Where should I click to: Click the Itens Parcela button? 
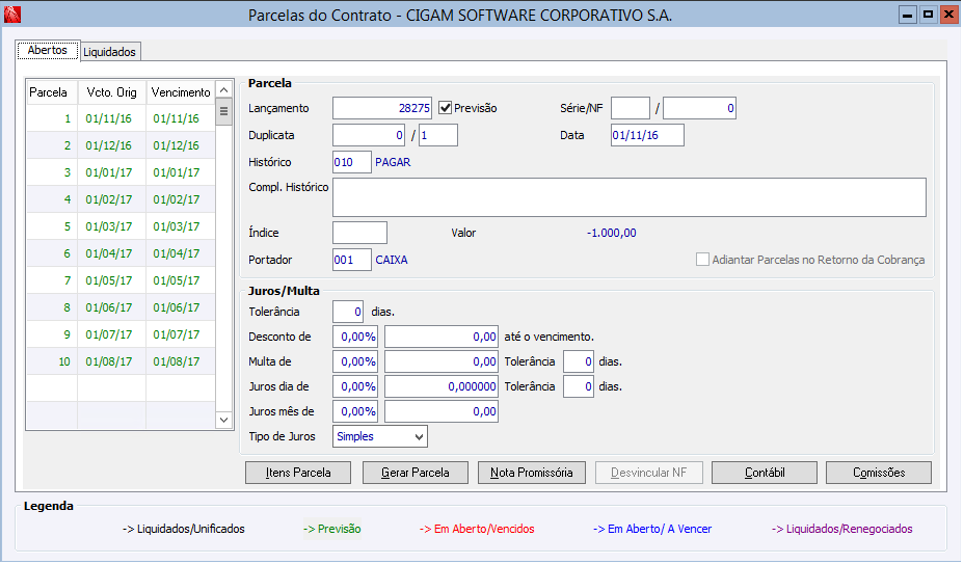click(x=298, y=473)
